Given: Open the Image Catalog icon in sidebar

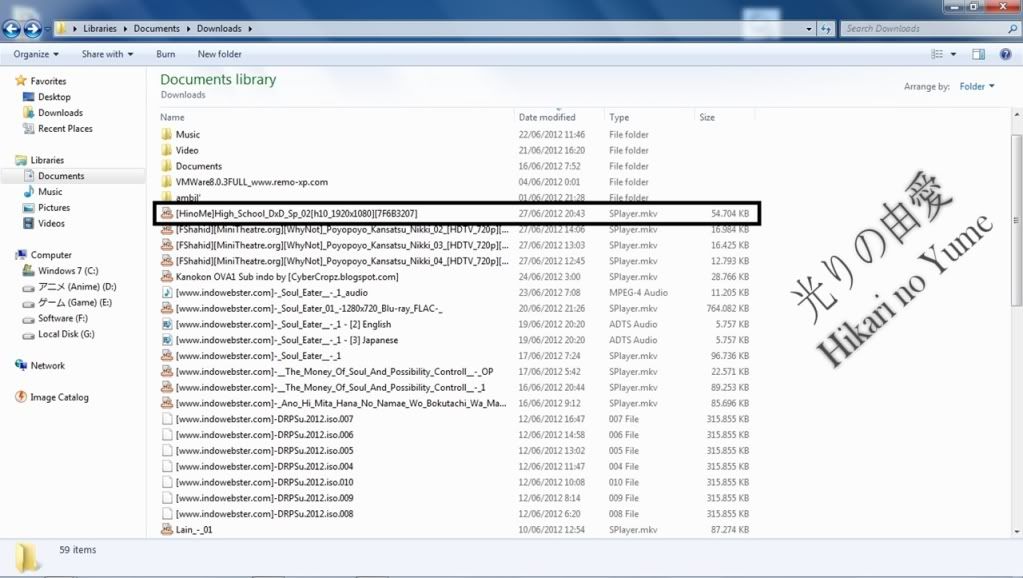Looking at the screenshot, I should [x=21, y=397].
